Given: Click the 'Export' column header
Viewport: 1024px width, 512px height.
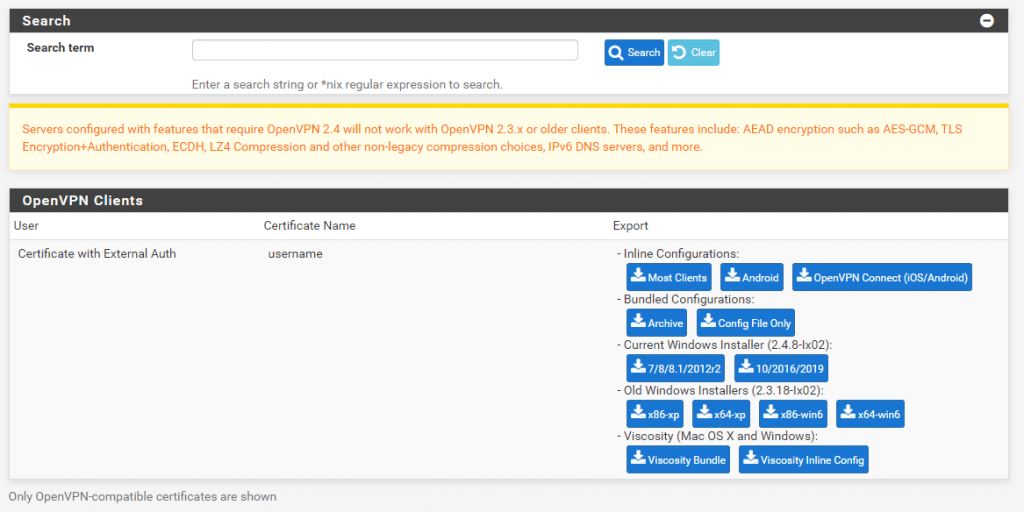Looking at the screenshot, I should 630,226.
